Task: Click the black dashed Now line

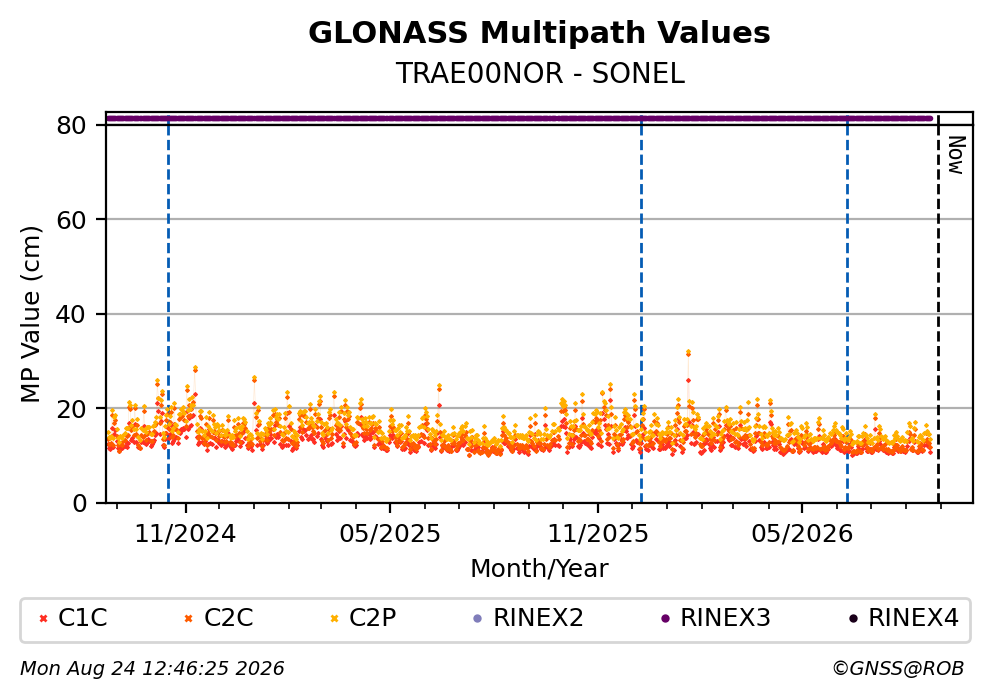Action: [x=938, y=309]
